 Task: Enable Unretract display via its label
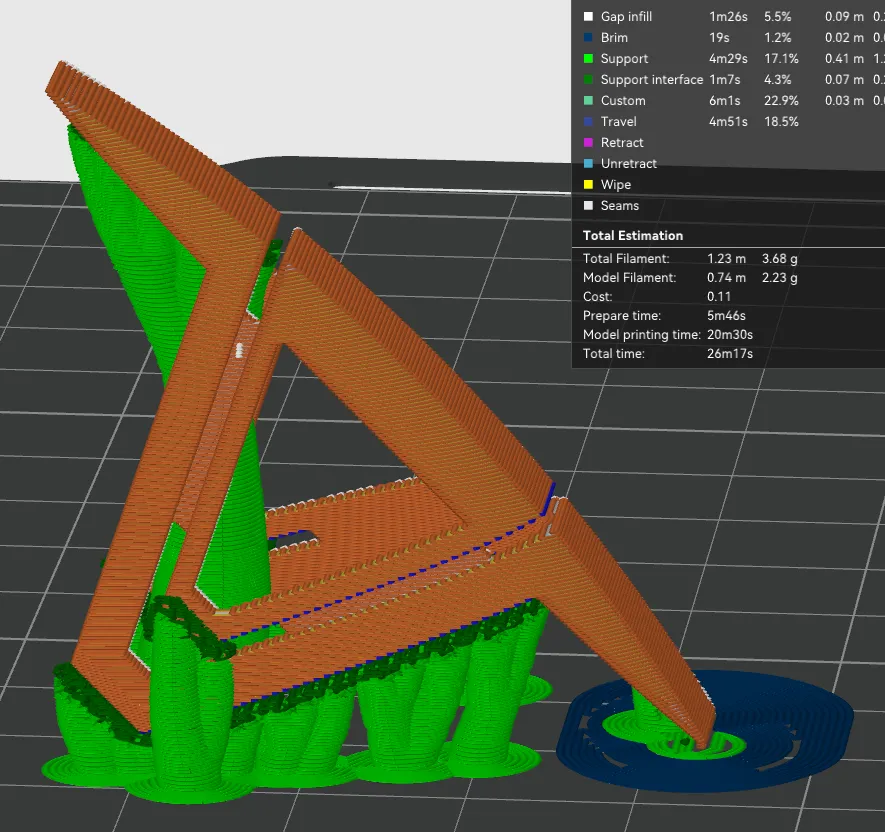coord(628,164)
